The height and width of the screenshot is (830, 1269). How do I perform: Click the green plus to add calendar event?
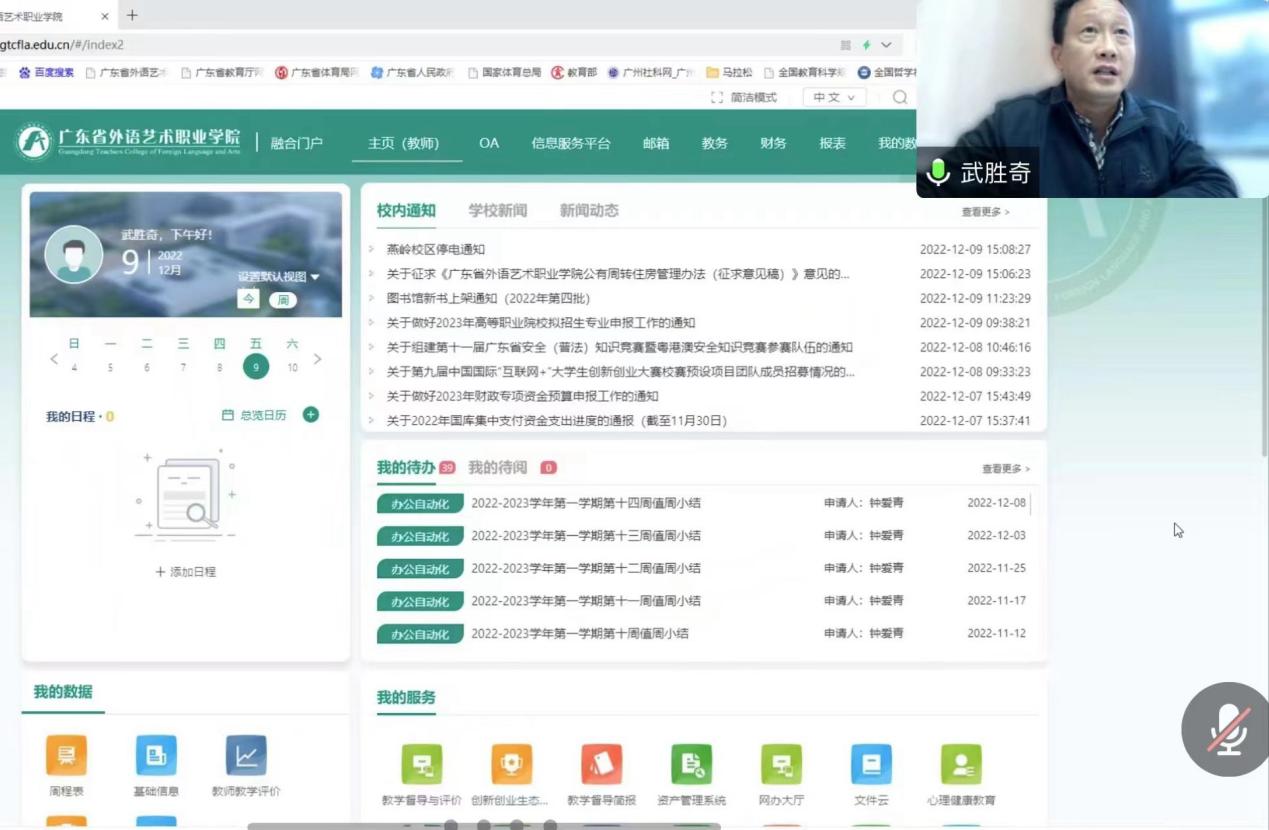coord(310,414)
